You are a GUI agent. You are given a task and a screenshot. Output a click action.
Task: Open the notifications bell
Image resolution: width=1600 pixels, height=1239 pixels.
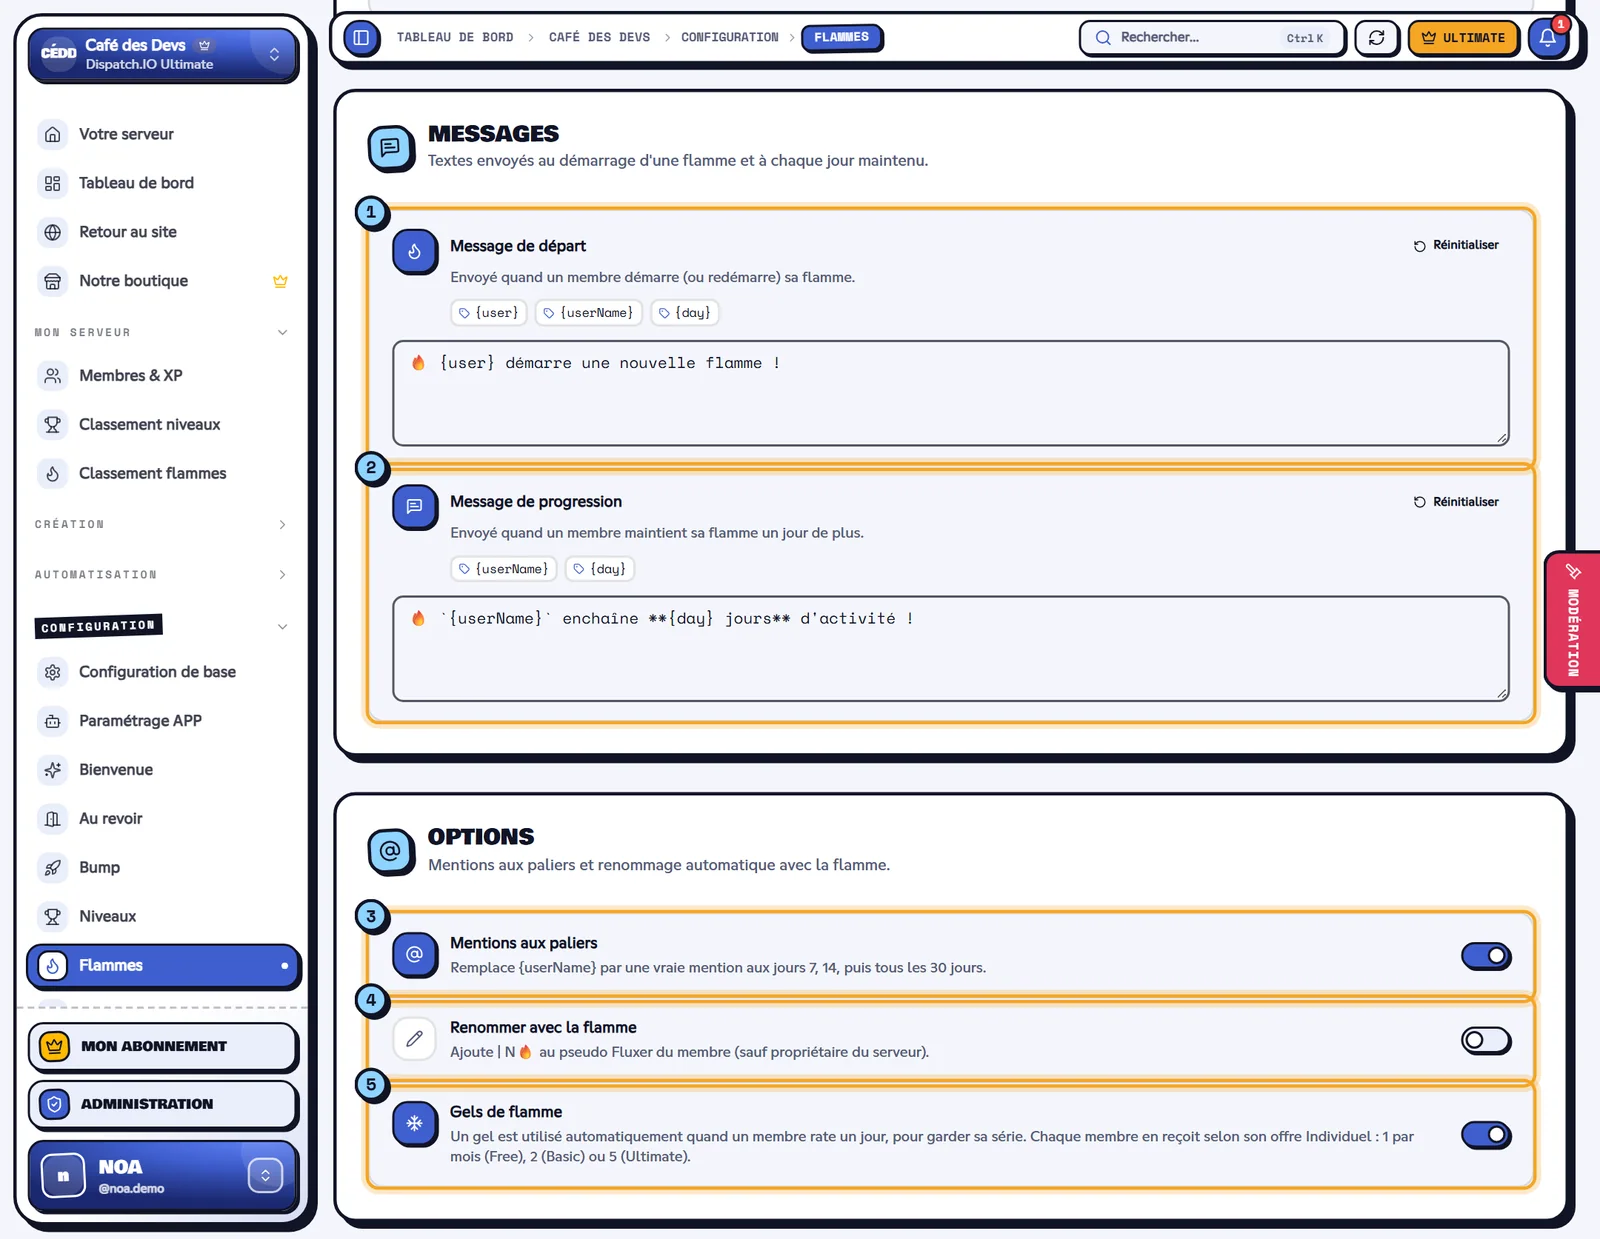click(x=1547, y=38)
